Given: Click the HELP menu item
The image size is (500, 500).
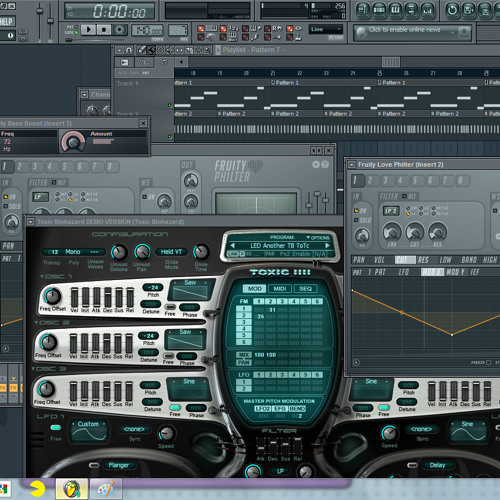Looking at the screenshot, I should pyautogui.click(x=7, y=22).
